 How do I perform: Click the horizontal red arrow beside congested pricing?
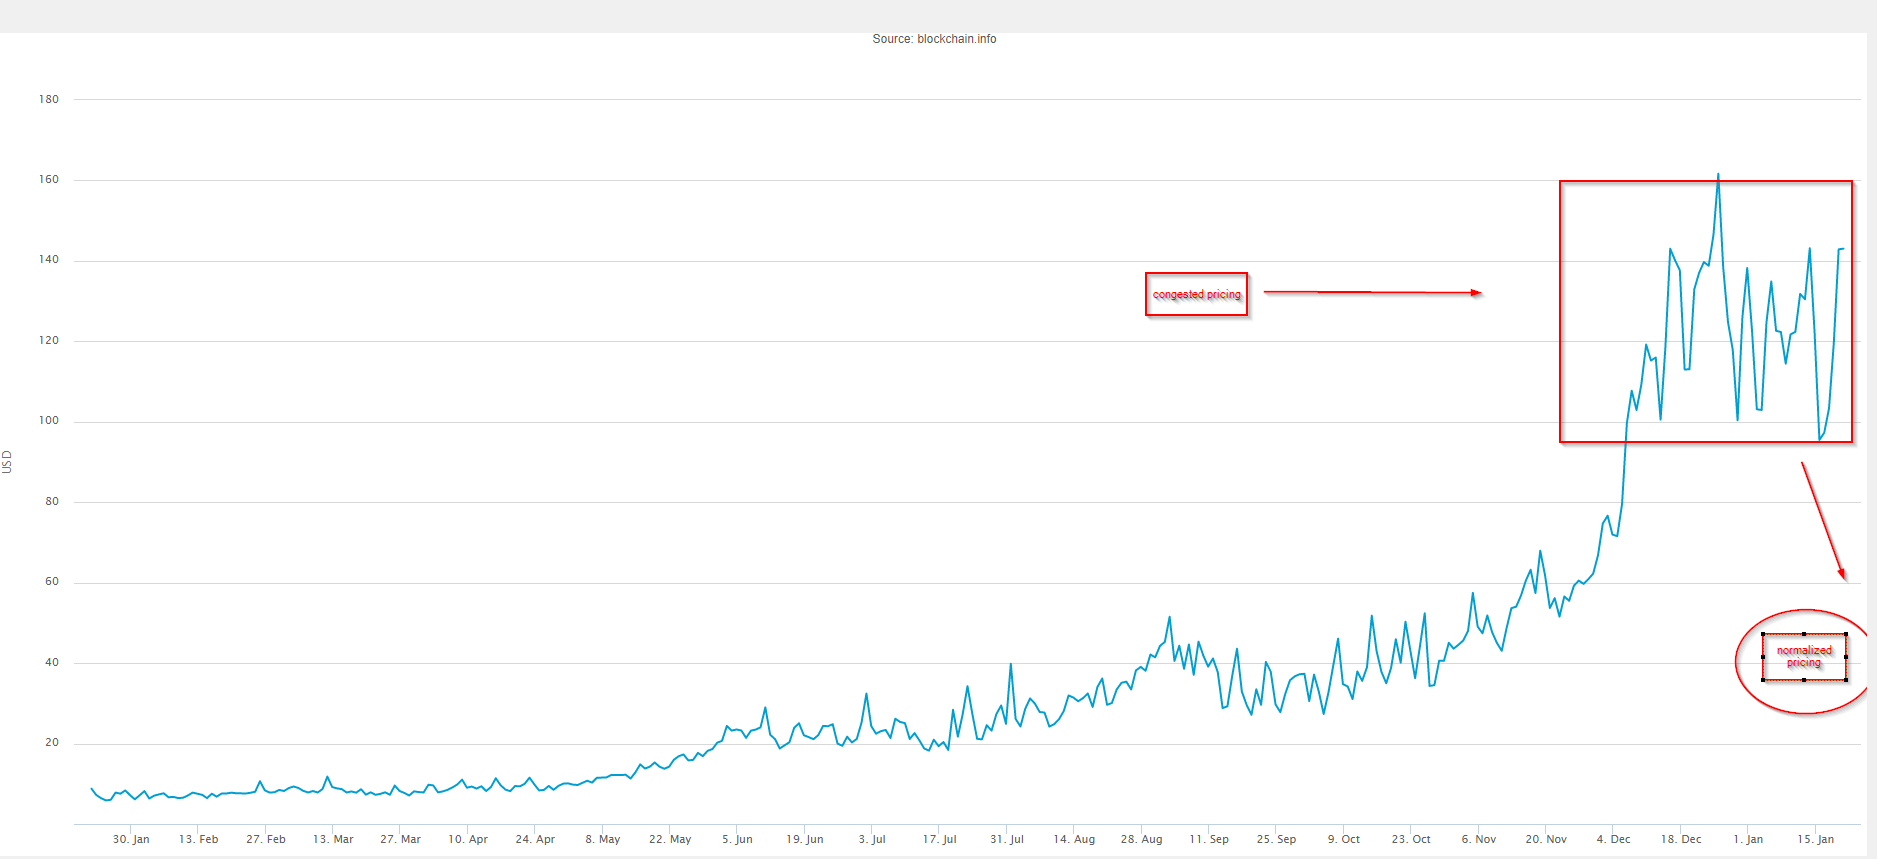point(1371,292)
